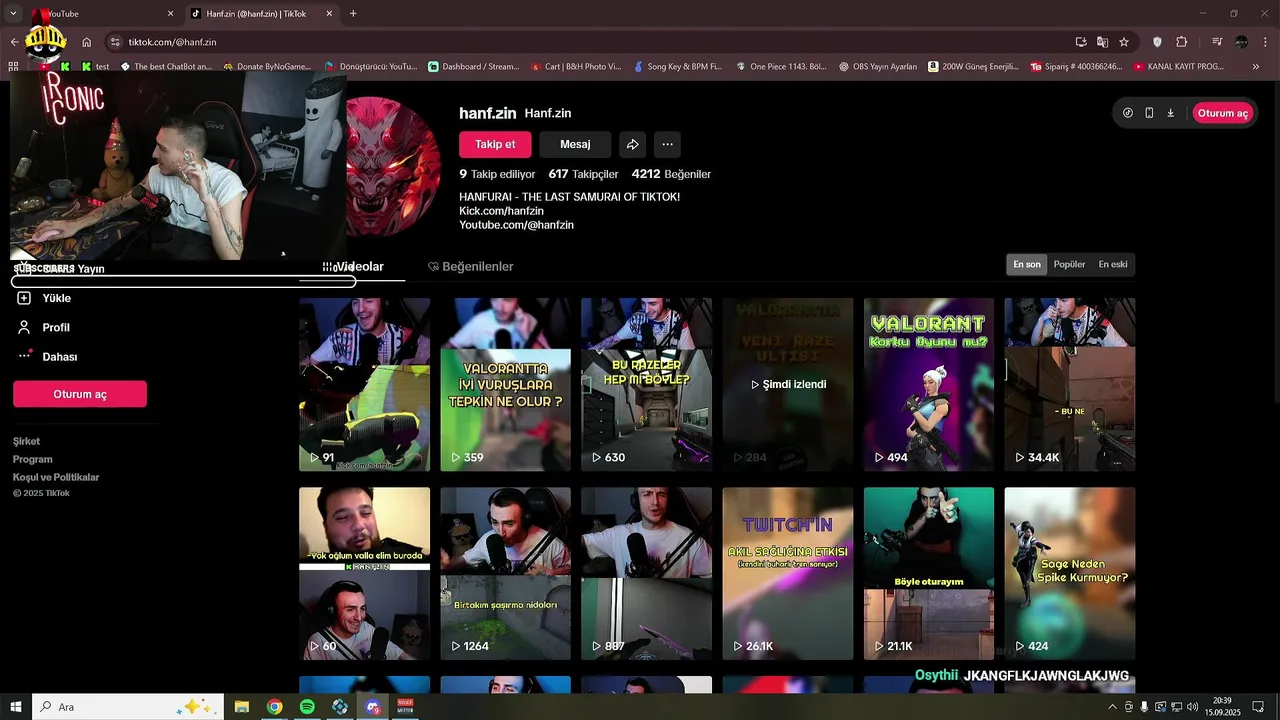Viewport: 1280px width, 720px height.
Task: Click the install app icon in address bar
Action: 1081,42
